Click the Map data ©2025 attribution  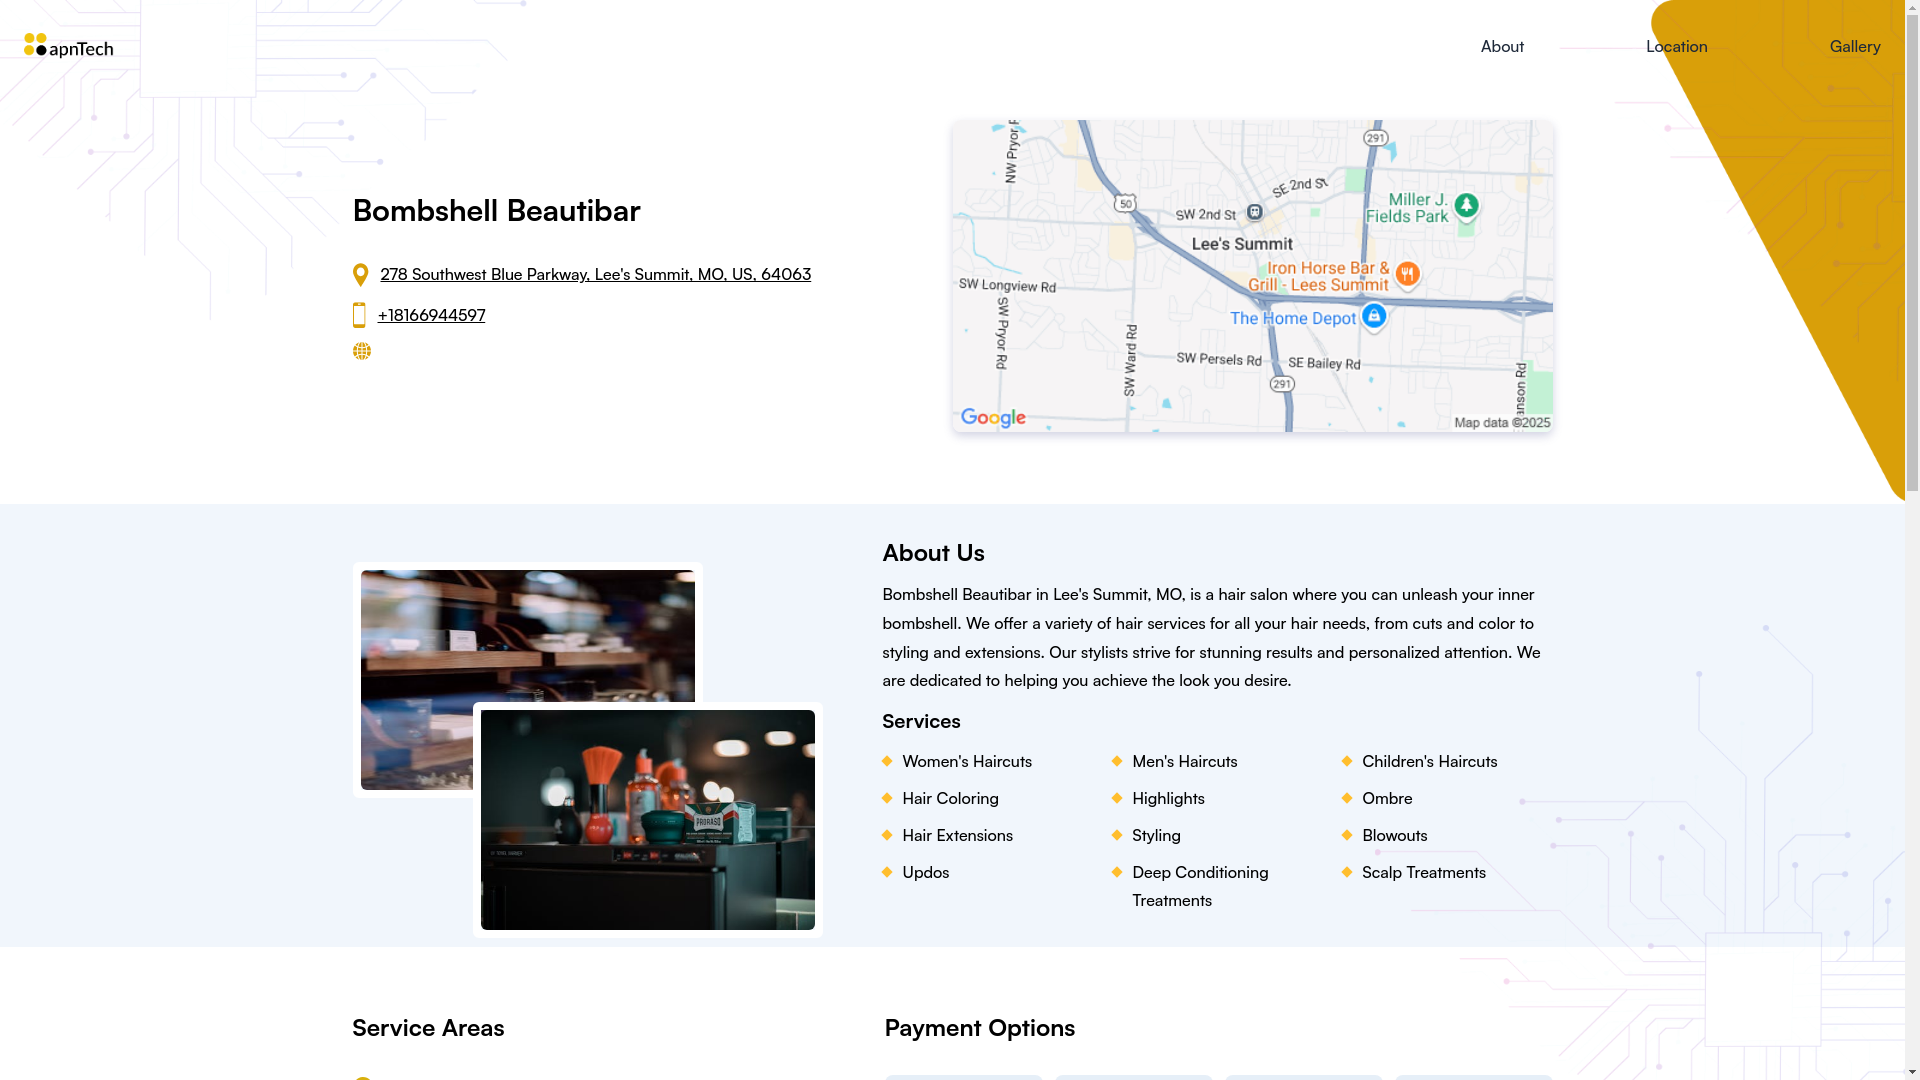(1502, 423)
